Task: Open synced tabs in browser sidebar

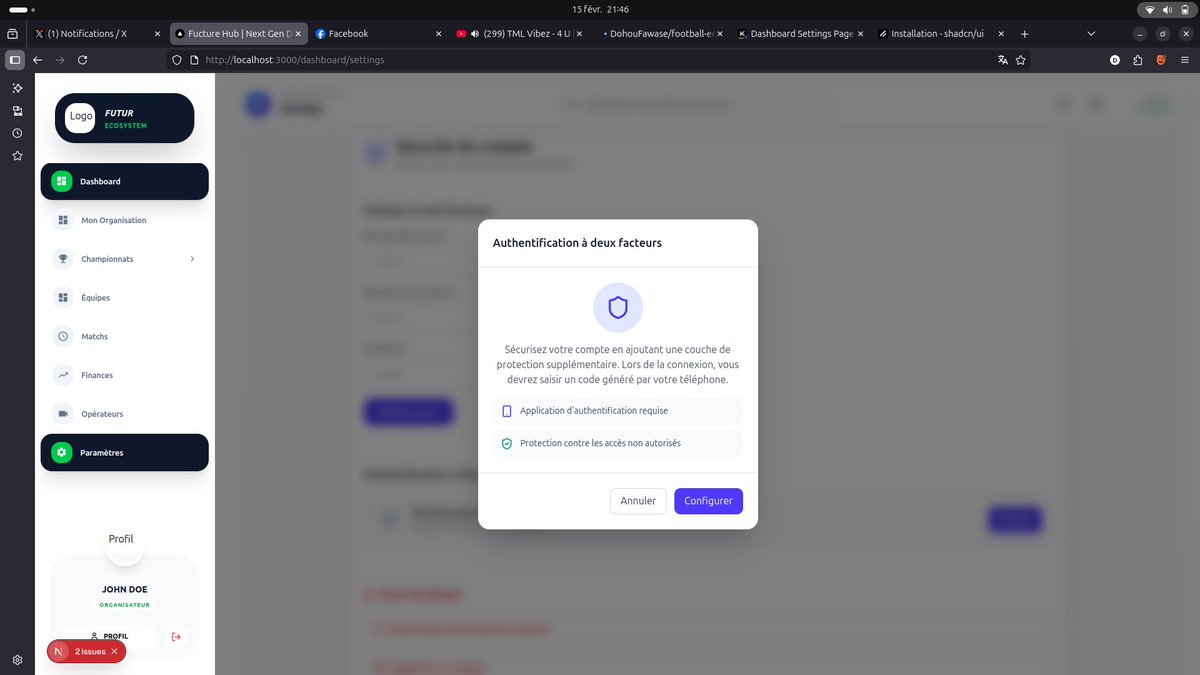Action: [17, 111]
